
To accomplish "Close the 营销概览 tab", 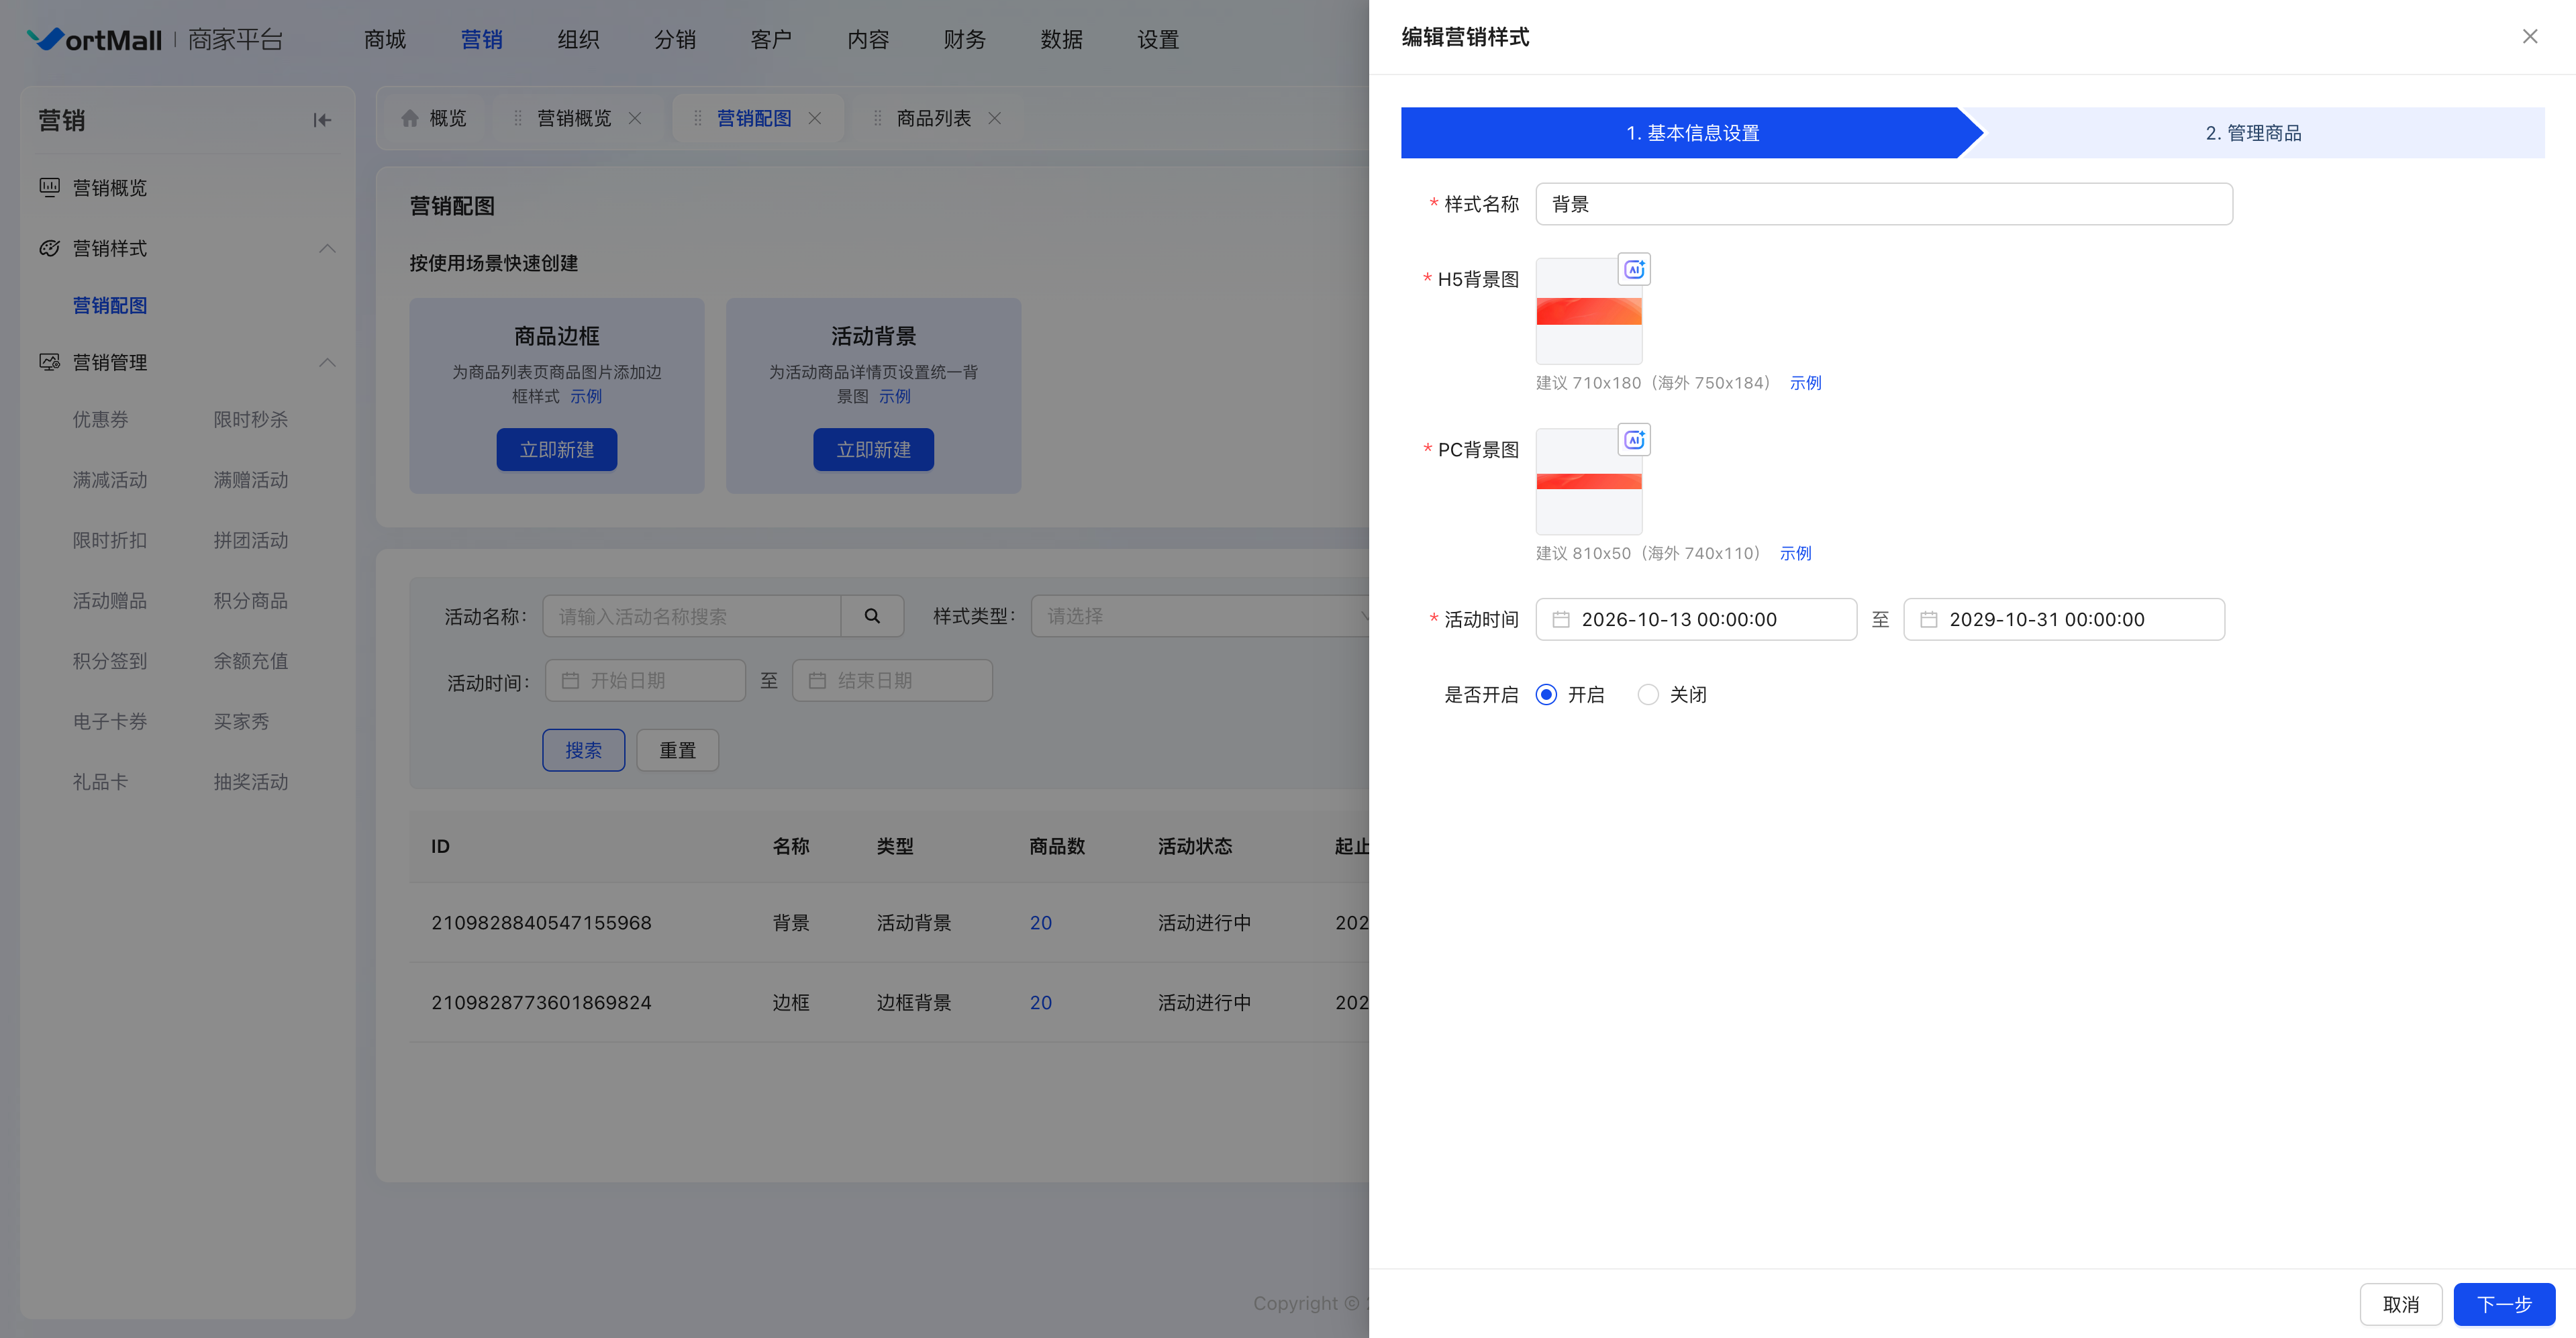I will point(635,118).
